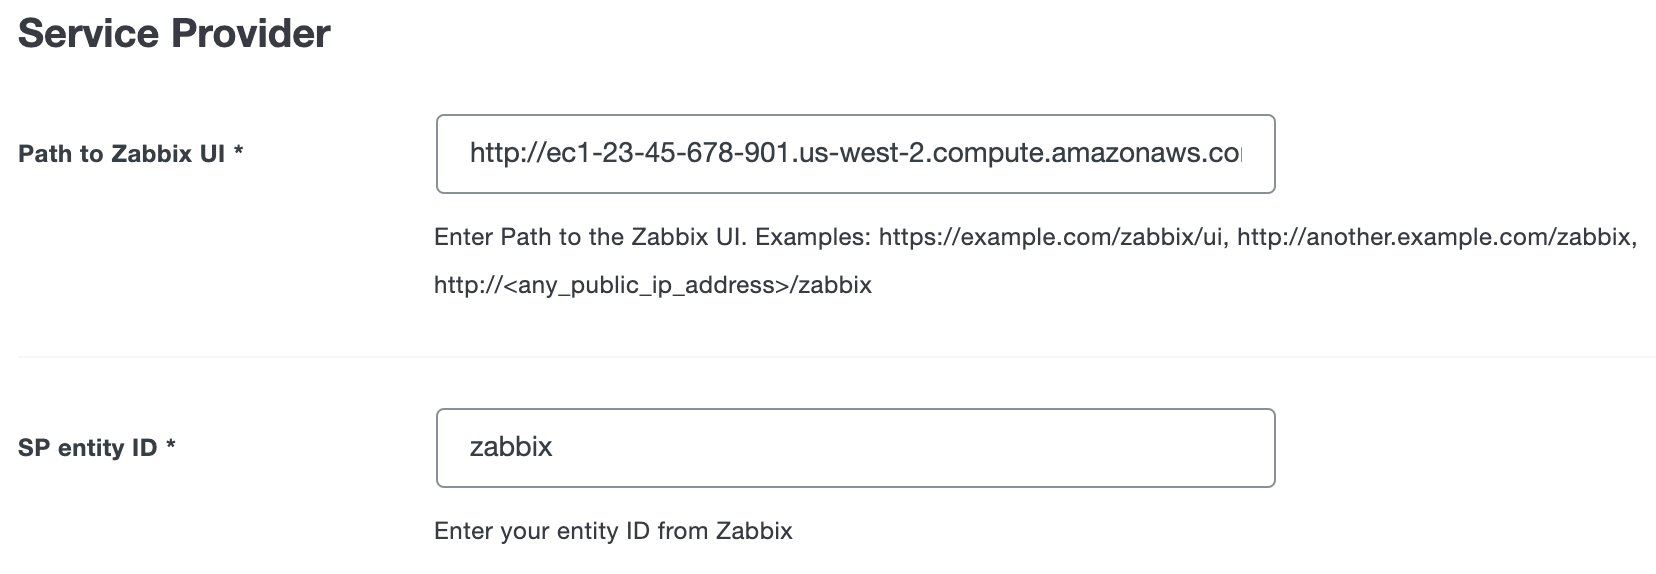Click the word "Provider" in the heading
1656x574 pixels.
click(251, 33)
